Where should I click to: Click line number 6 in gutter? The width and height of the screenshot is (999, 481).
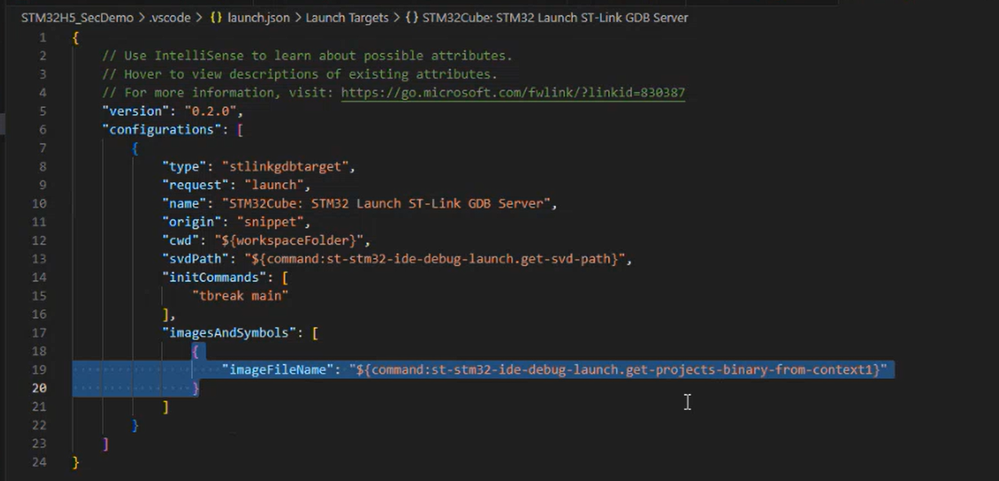click(x=43, y=129)
